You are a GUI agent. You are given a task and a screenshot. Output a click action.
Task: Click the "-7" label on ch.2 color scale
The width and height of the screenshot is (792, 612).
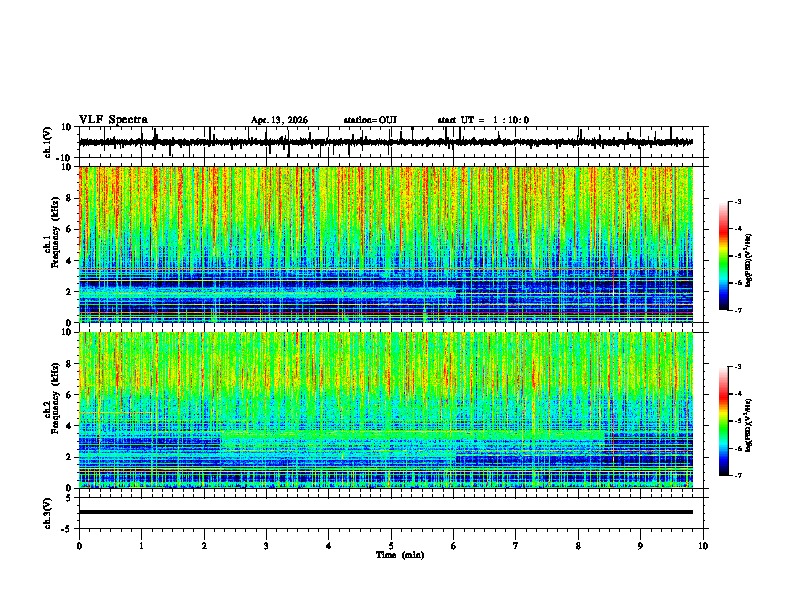tap(737, 475)
